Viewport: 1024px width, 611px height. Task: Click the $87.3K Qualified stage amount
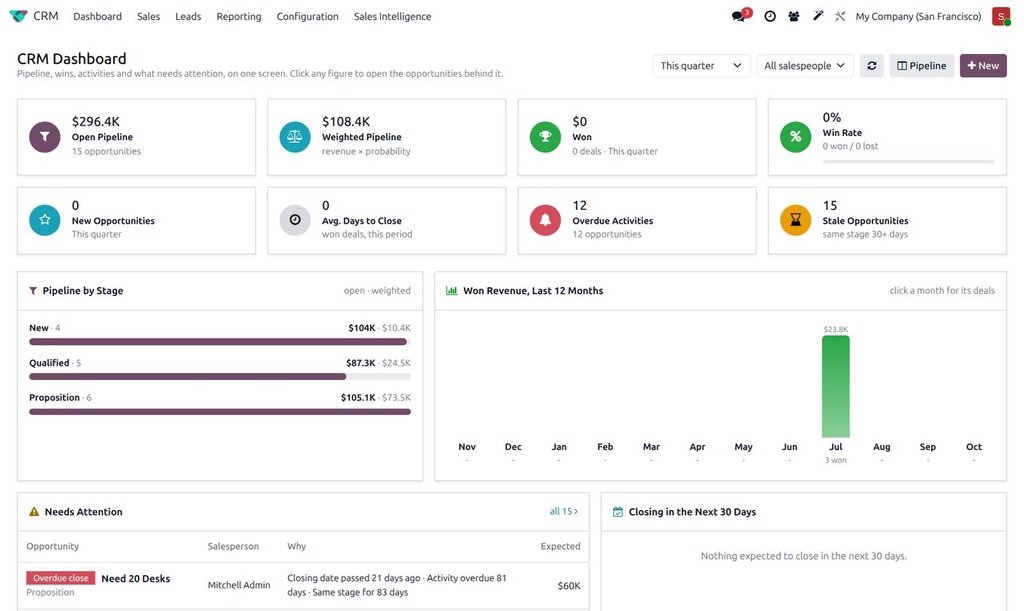(360, 363)
